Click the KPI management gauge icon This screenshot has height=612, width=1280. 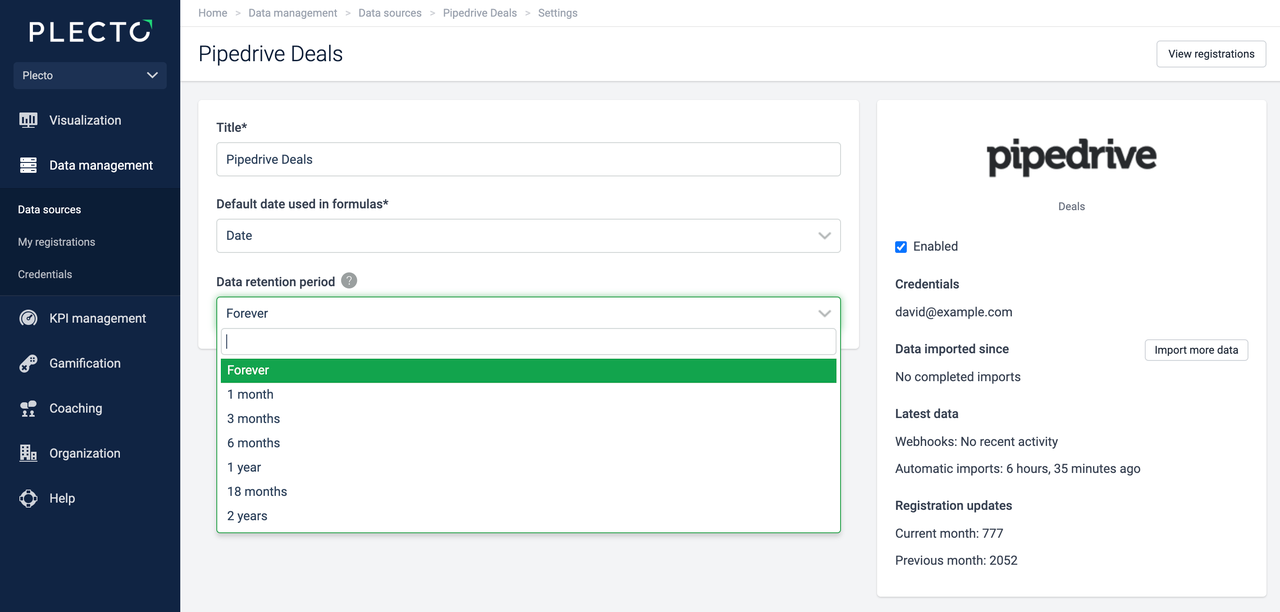tap(28, 318)
